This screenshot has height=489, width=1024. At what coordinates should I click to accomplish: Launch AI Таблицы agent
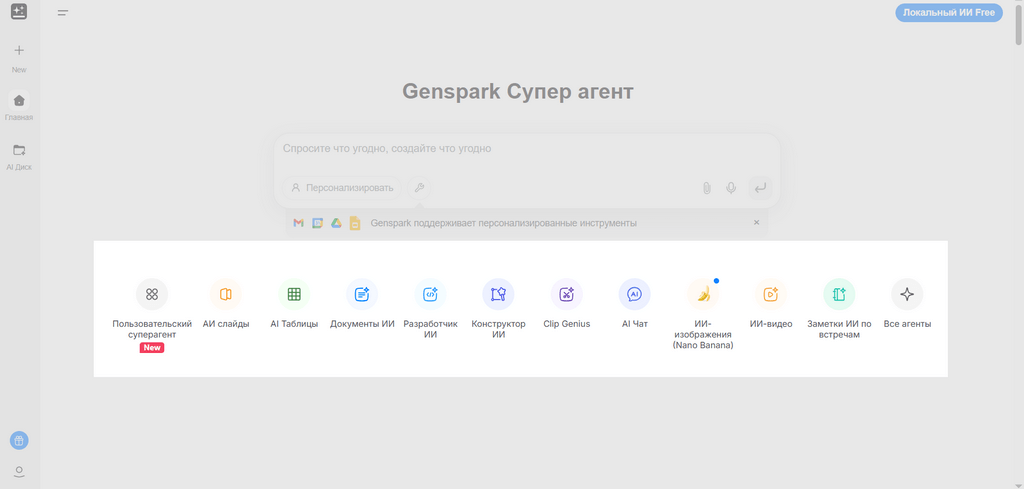[295, 294]
